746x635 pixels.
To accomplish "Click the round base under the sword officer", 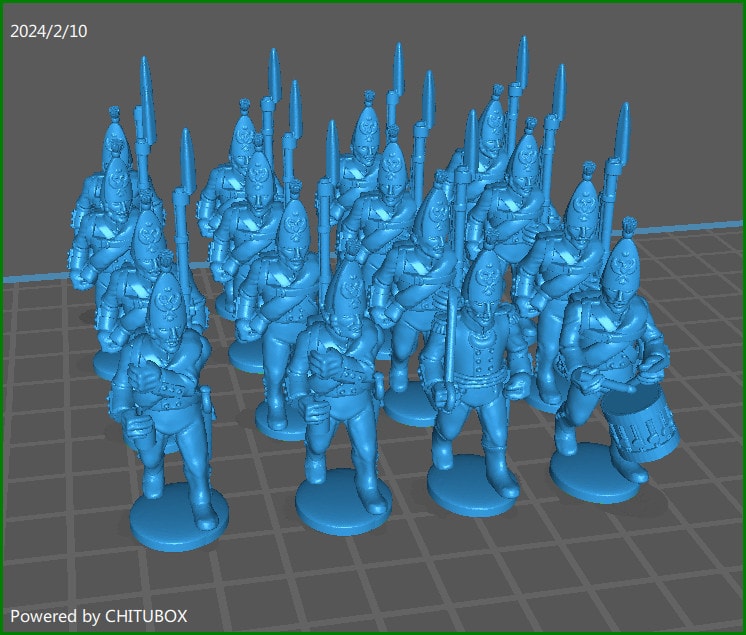I will pos(470,490).
